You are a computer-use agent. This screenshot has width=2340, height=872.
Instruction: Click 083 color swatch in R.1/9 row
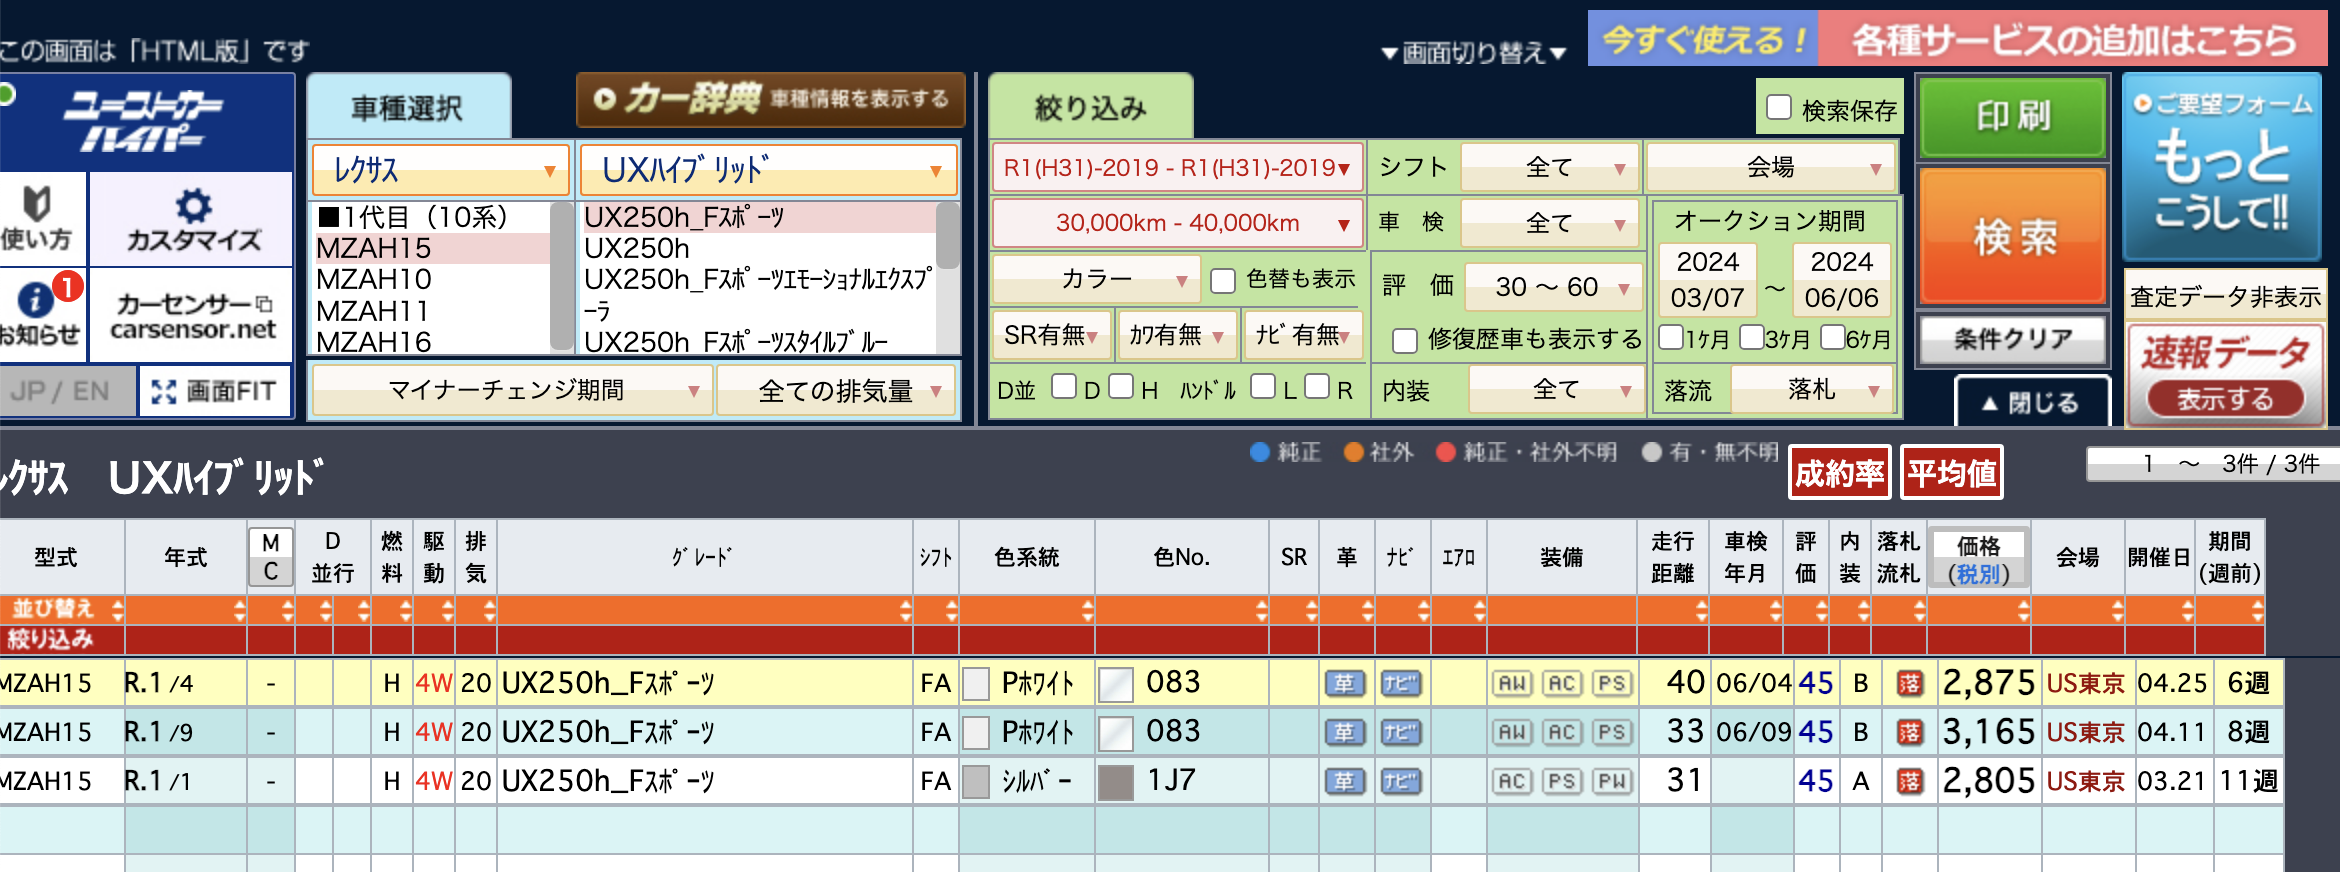(1116, 733)
